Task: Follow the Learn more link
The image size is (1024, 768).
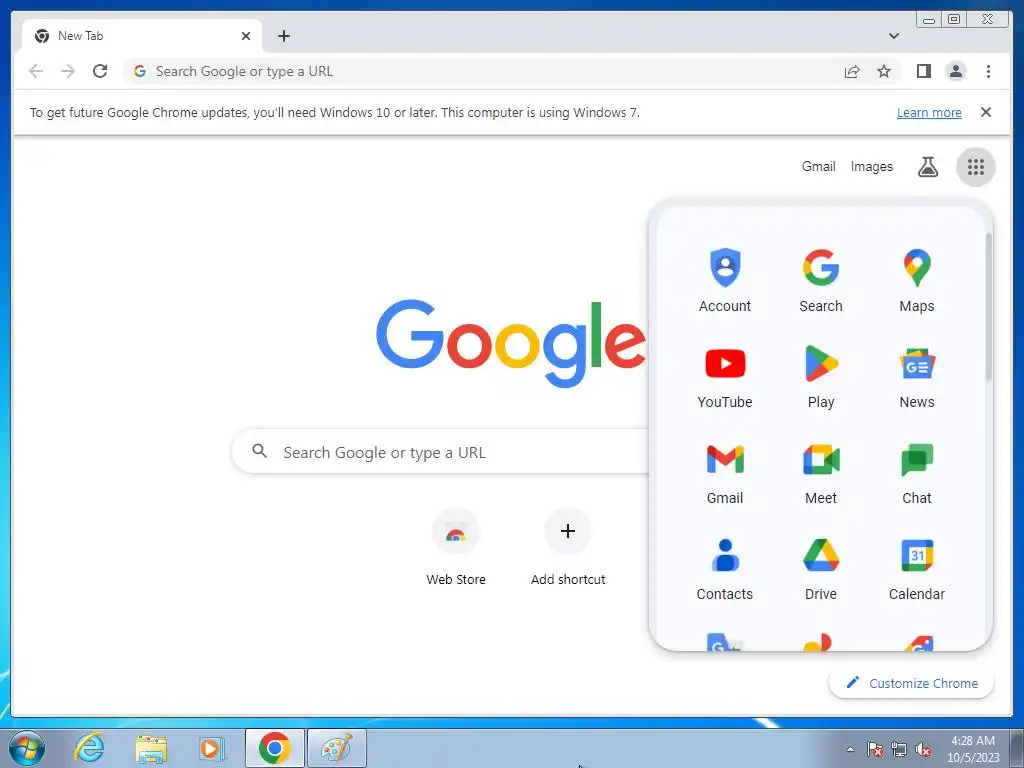Action: 929,112
